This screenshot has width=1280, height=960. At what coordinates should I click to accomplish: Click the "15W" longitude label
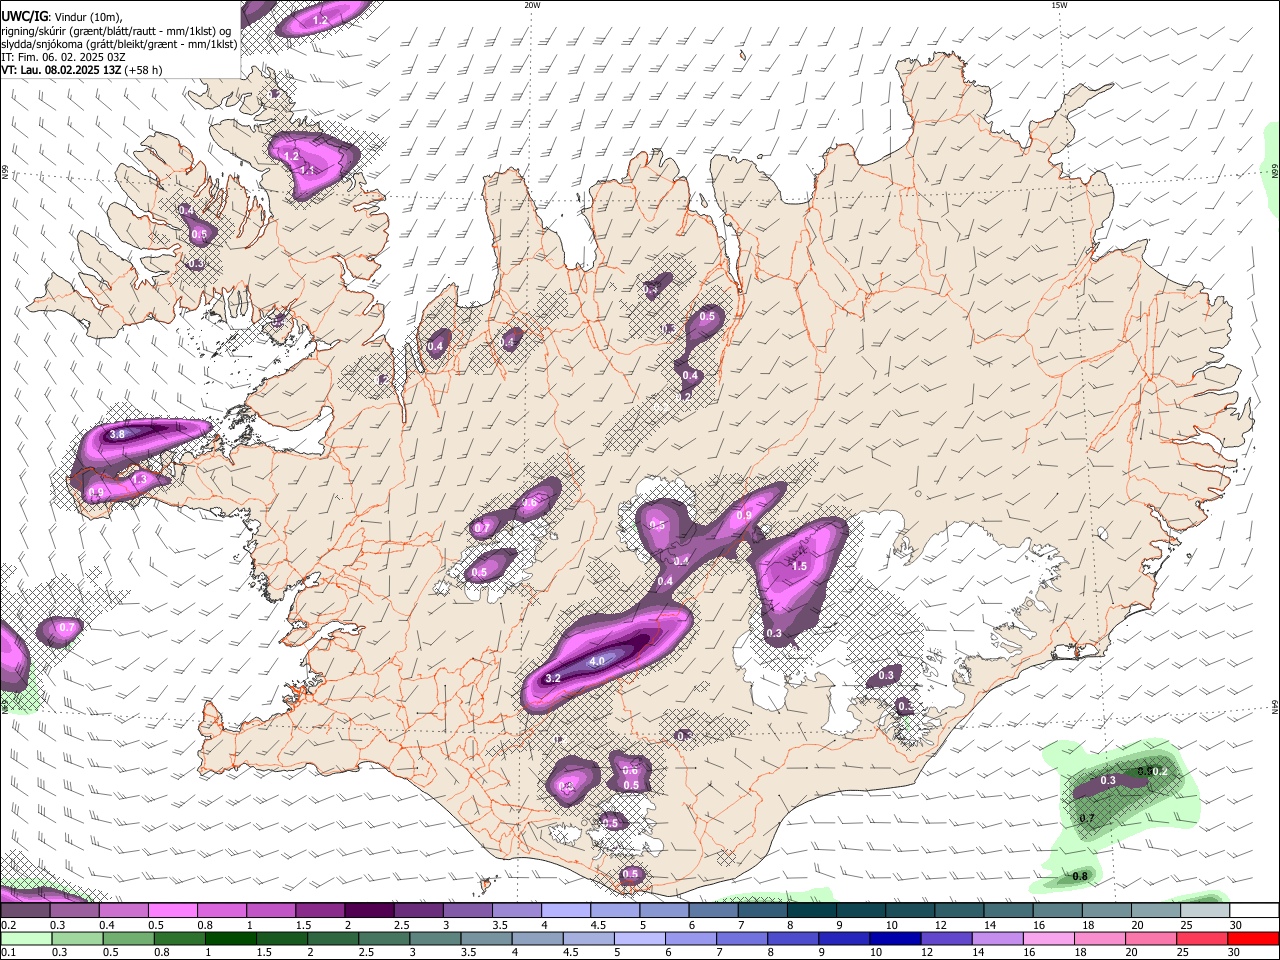1059,5
